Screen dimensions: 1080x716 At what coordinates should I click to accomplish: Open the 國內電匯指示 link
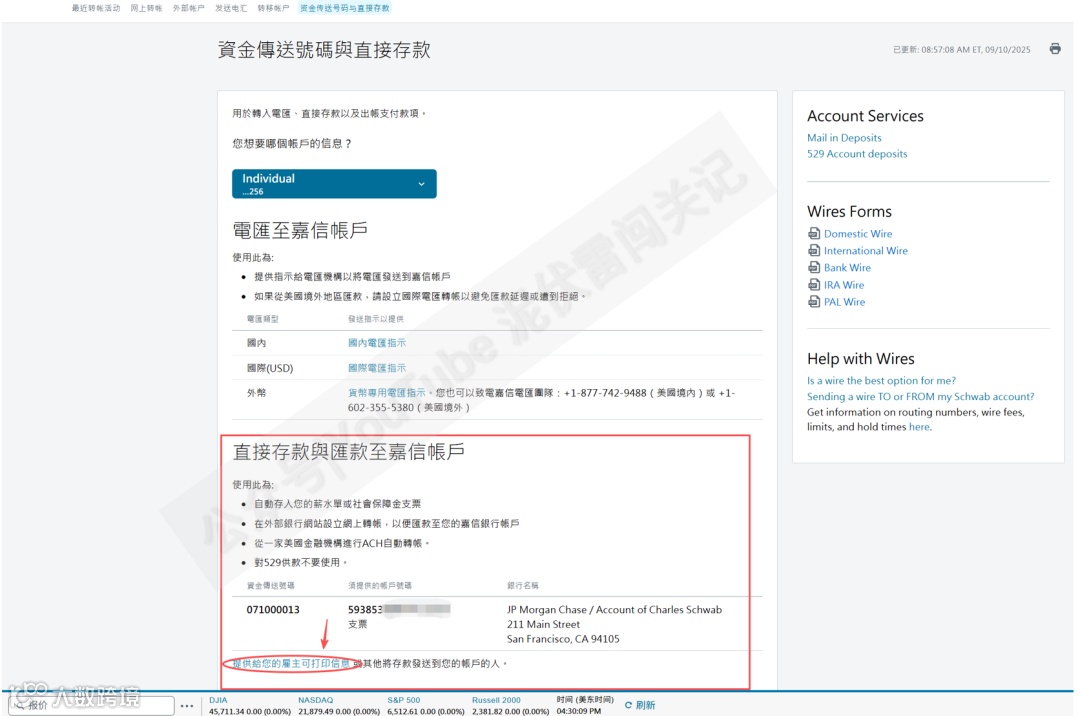coord(377,343)
